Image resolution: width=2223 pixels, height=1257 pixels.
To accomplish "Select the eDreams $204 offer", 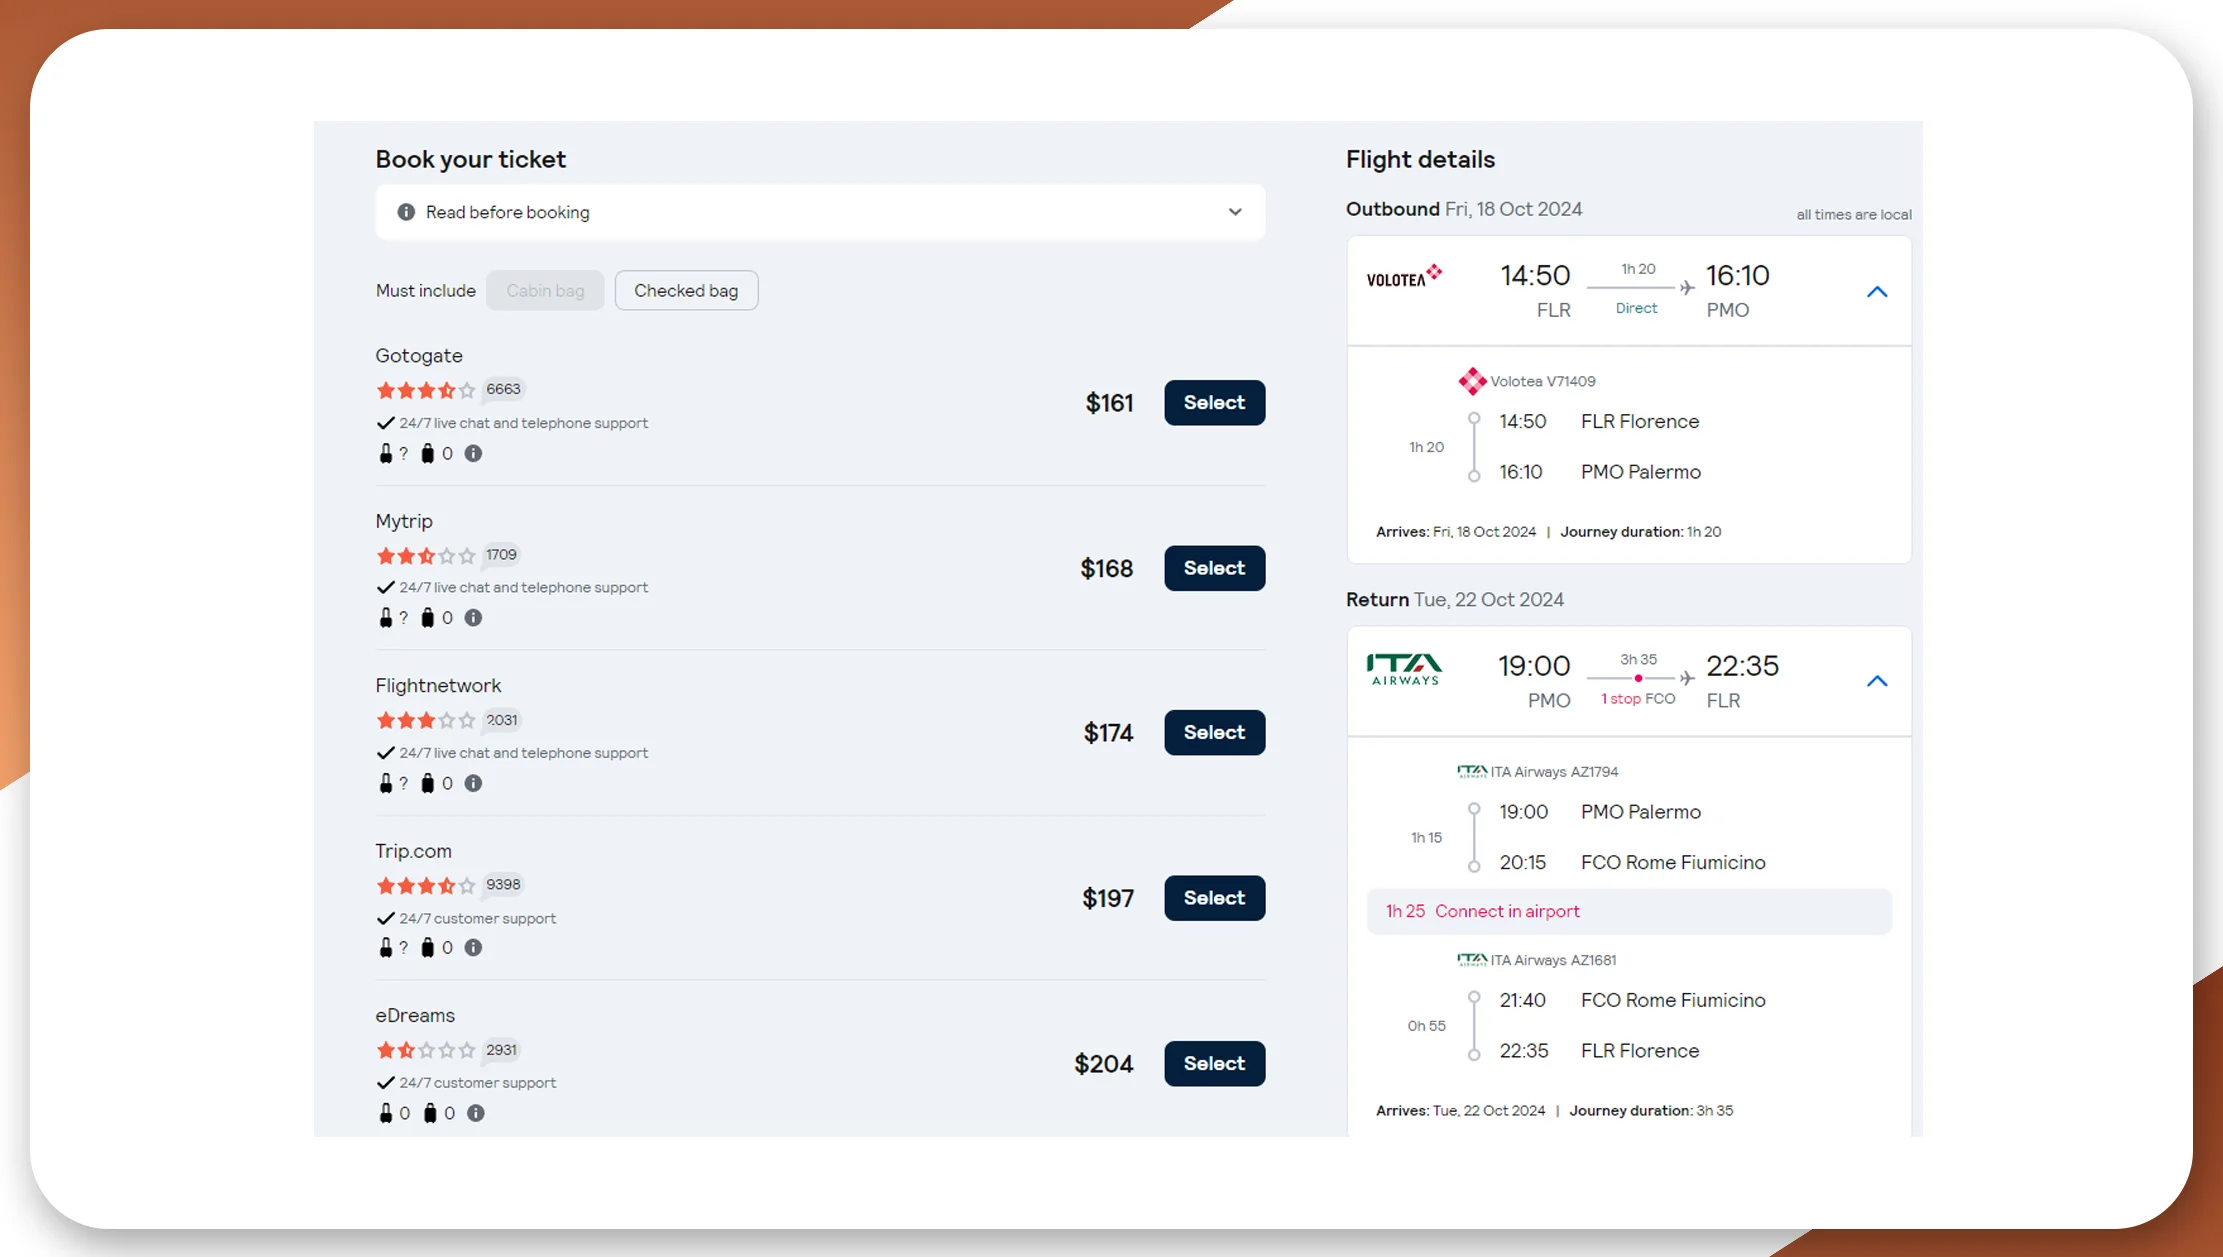I will (1214, 1063).
